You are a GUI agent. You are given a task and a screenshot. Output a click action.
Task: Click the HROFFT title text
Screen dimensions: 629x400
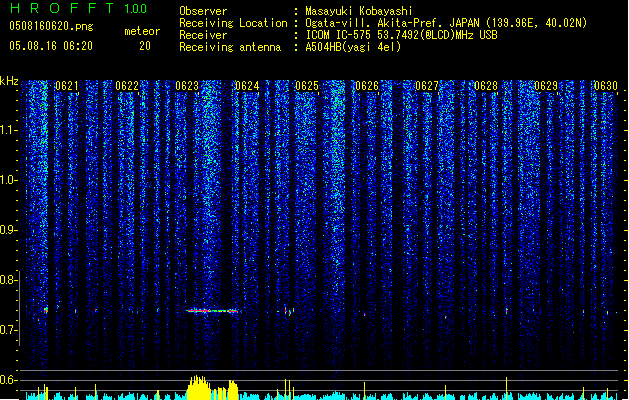(62, 8)
